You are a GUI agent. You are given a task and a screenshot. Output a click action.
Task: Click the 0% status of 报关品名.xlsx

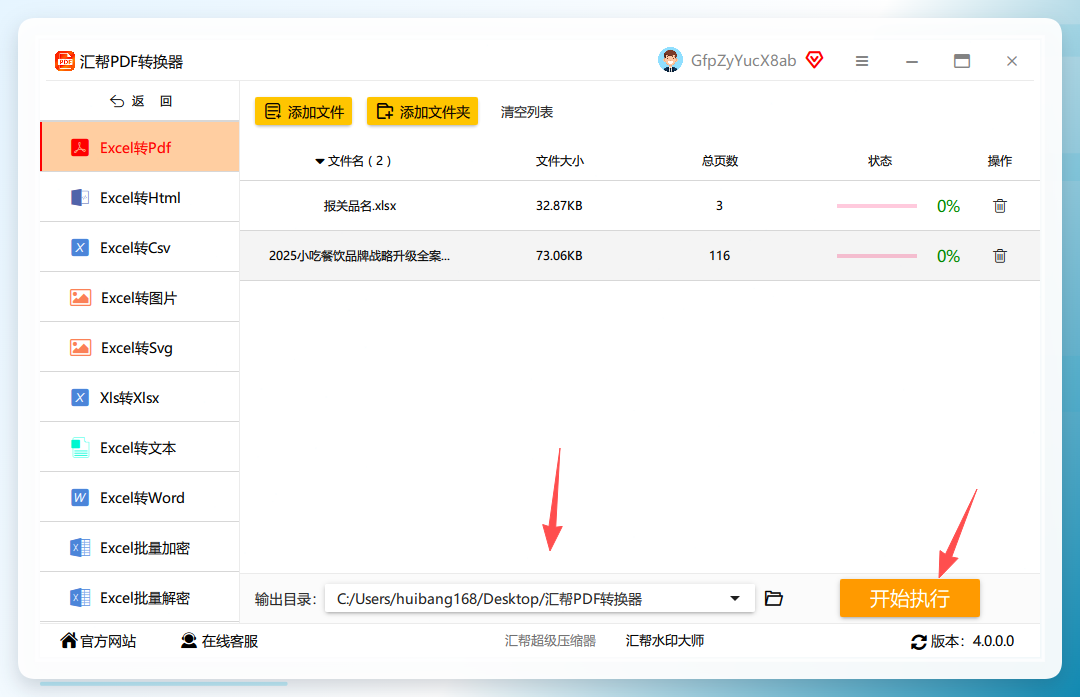click(x=948, y=206)
